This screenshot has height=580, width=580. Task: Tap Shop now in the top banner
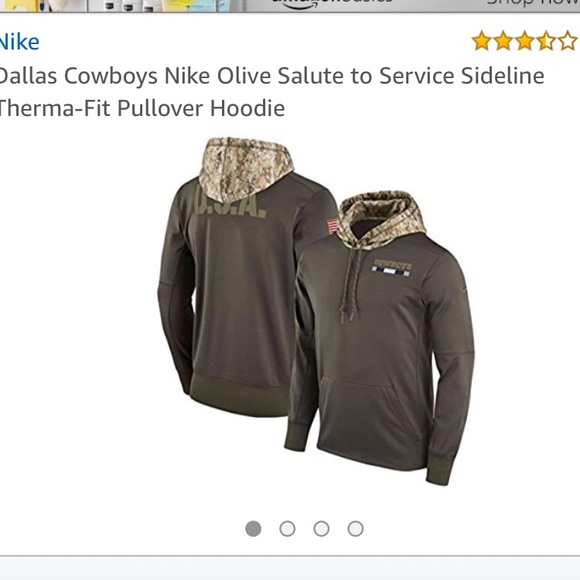pyautogui.click(x=533, y=3)
